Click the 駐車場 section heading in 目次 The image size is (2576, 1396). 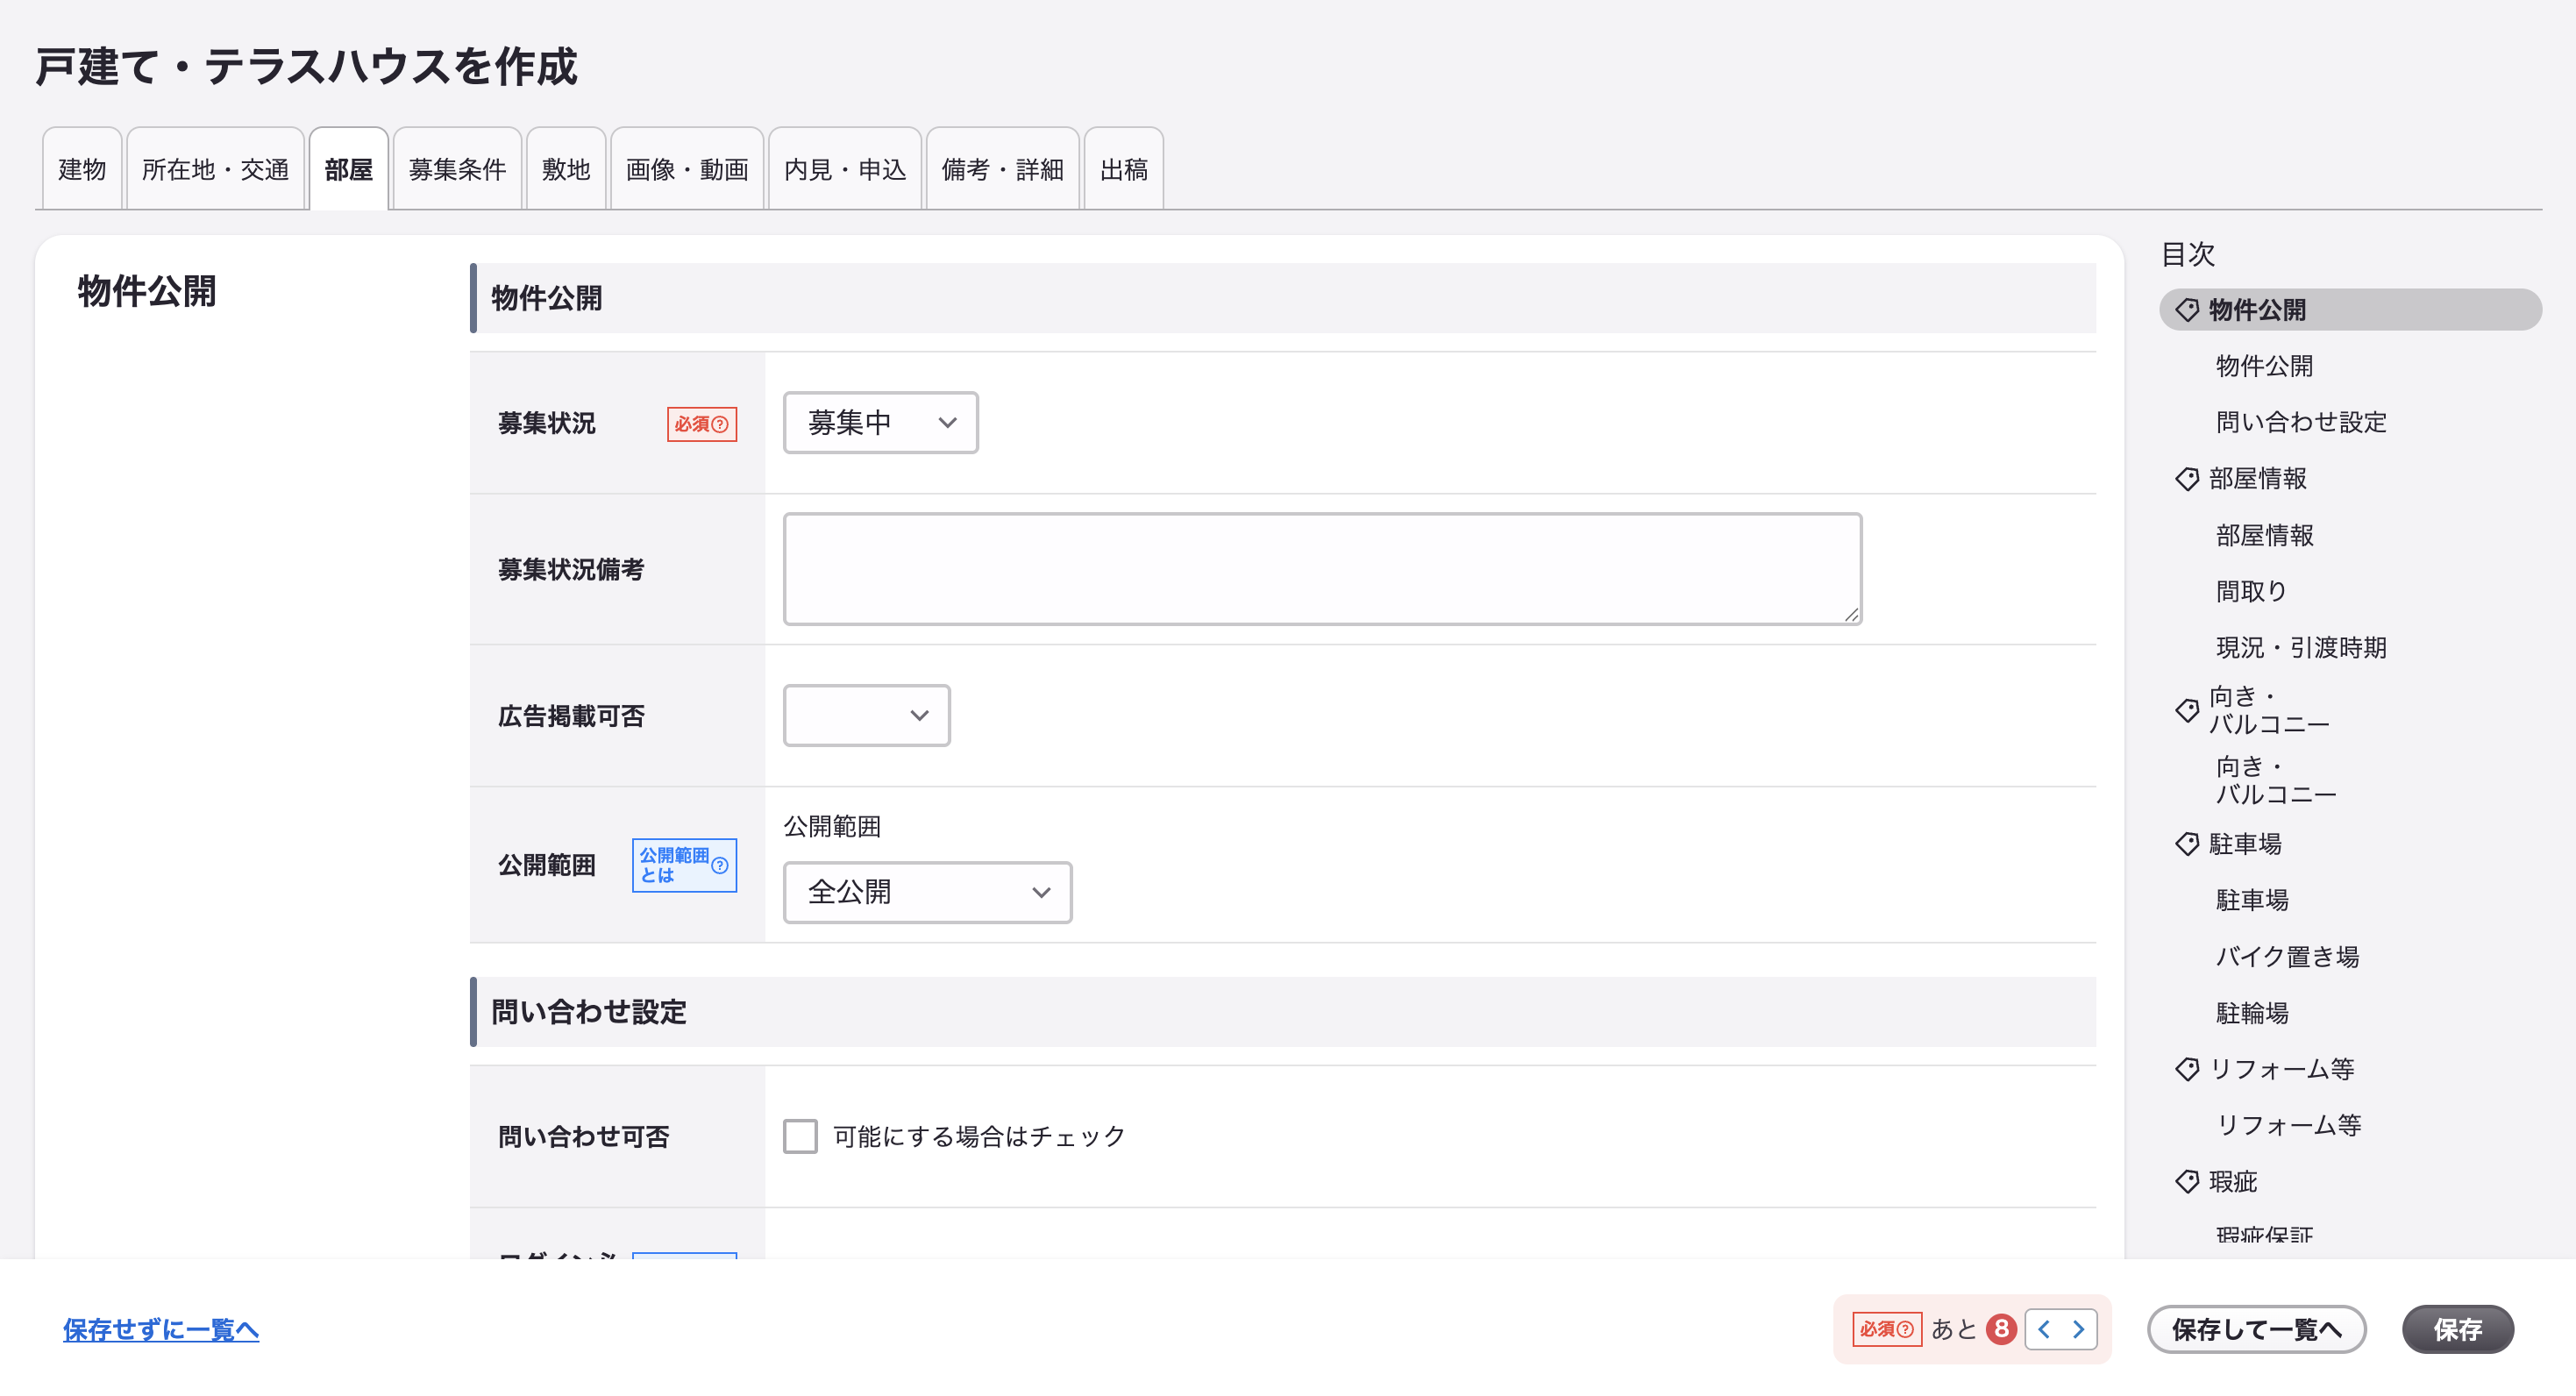point(2245,844)
